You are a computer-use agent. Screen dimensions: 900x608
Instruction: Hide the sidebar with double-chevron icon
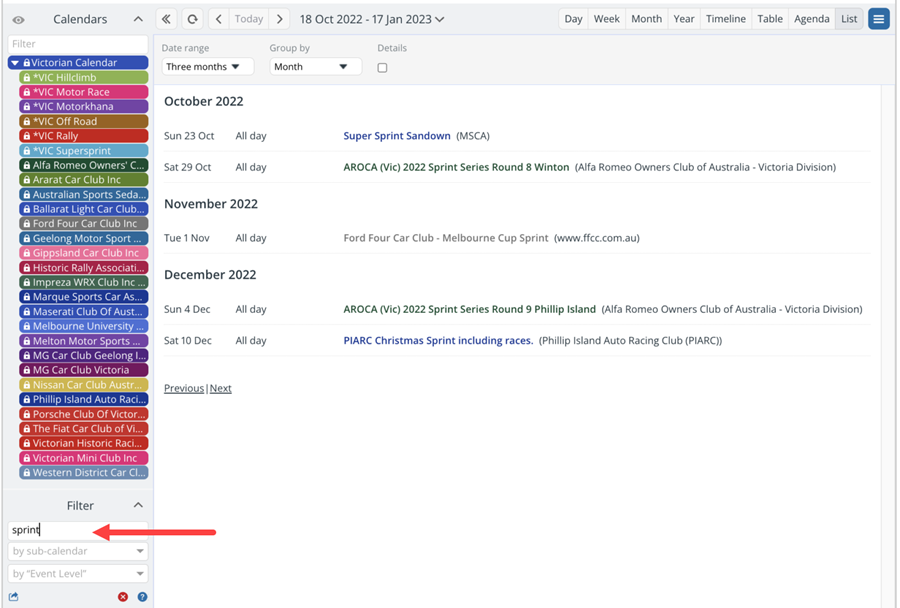166,19
